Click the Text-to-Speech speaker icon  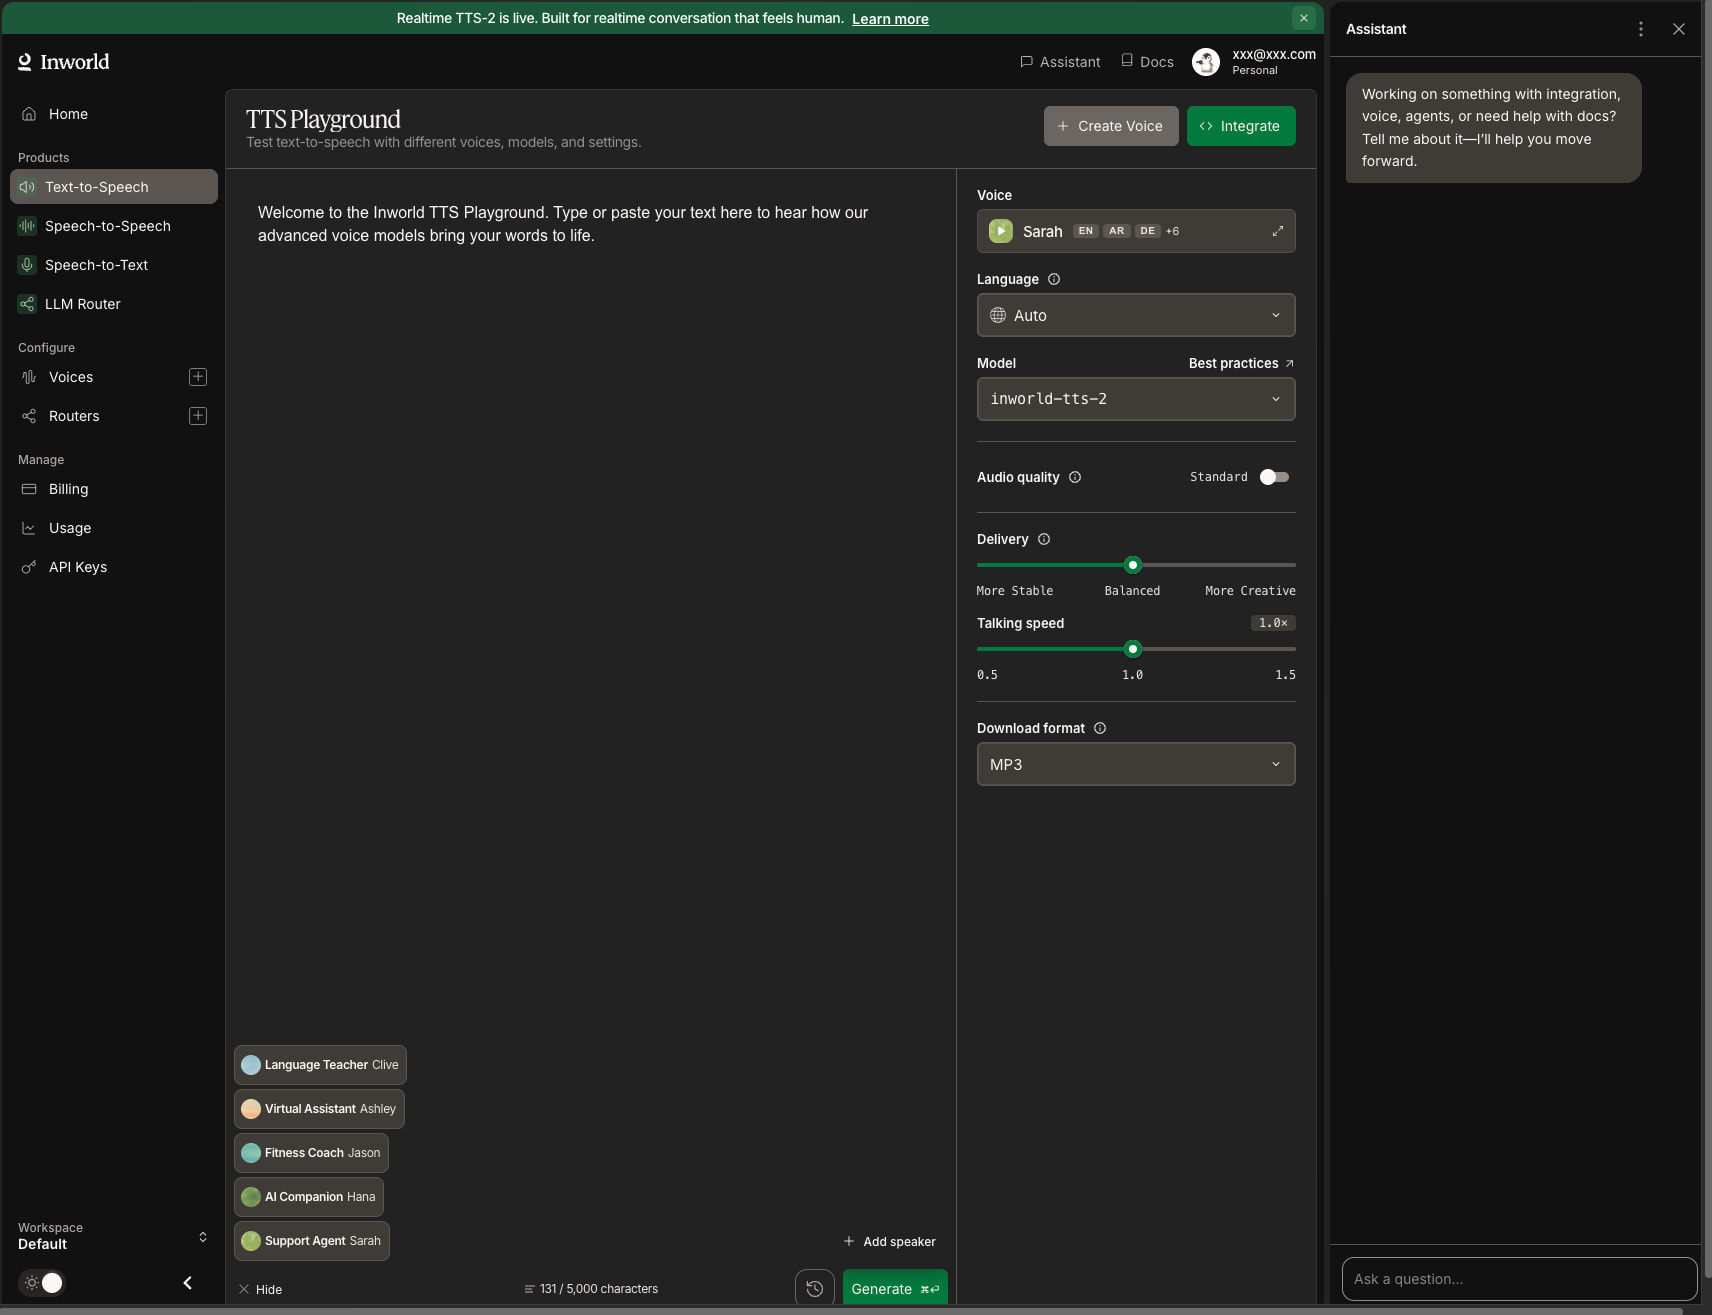[27, 187]
